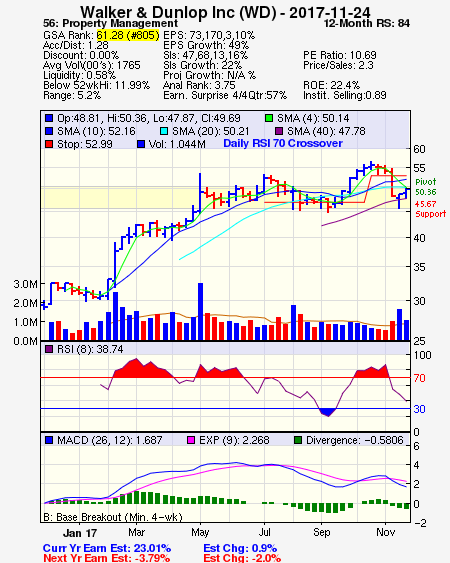The width and height of the screenshot is (450, 563).
Task: Click the 'EPS Growth: 49%' text
Action: coord(206,45)
